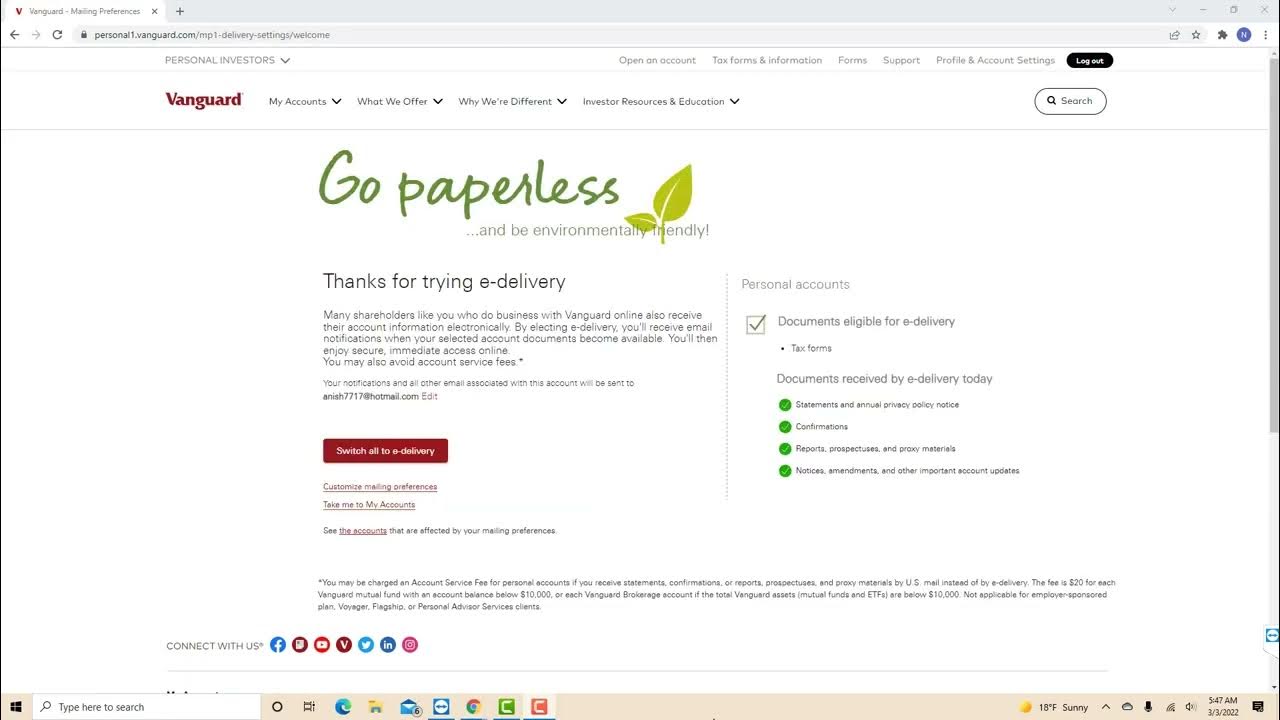
Task: Open microphone icon in system tray
Action: point(1148,707)
